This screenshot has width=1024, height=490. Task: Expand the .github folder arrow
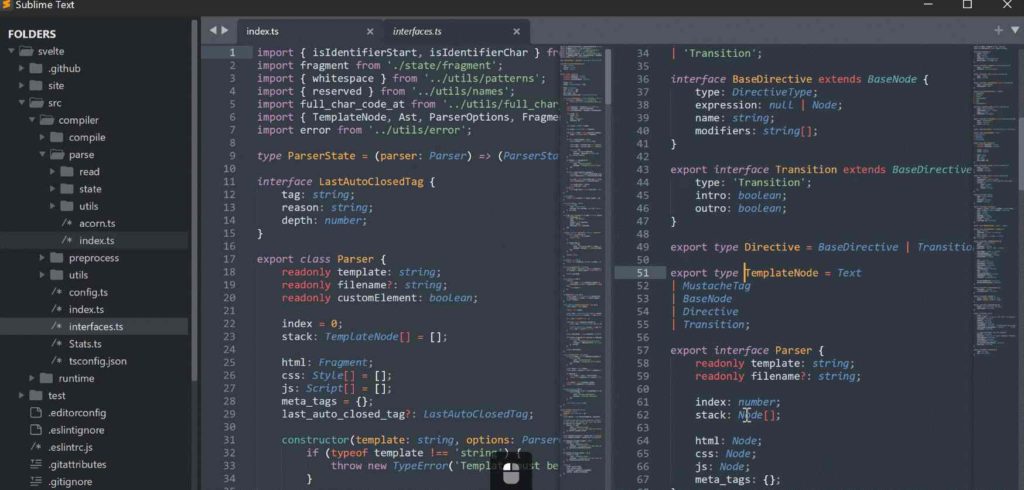[x=22, y=68]
